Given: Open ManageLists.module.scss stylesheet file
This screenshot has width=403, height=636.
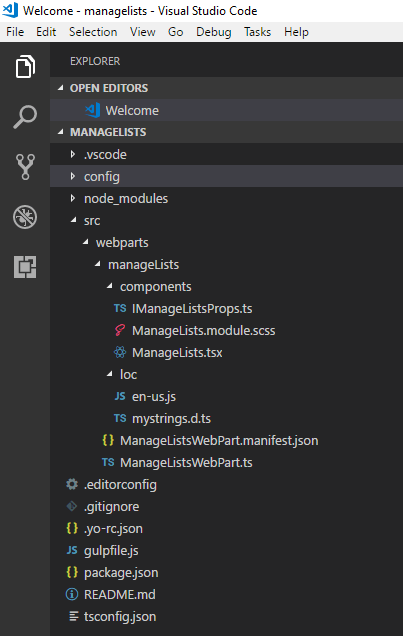Looking at the screenshot, I should 227,331.
